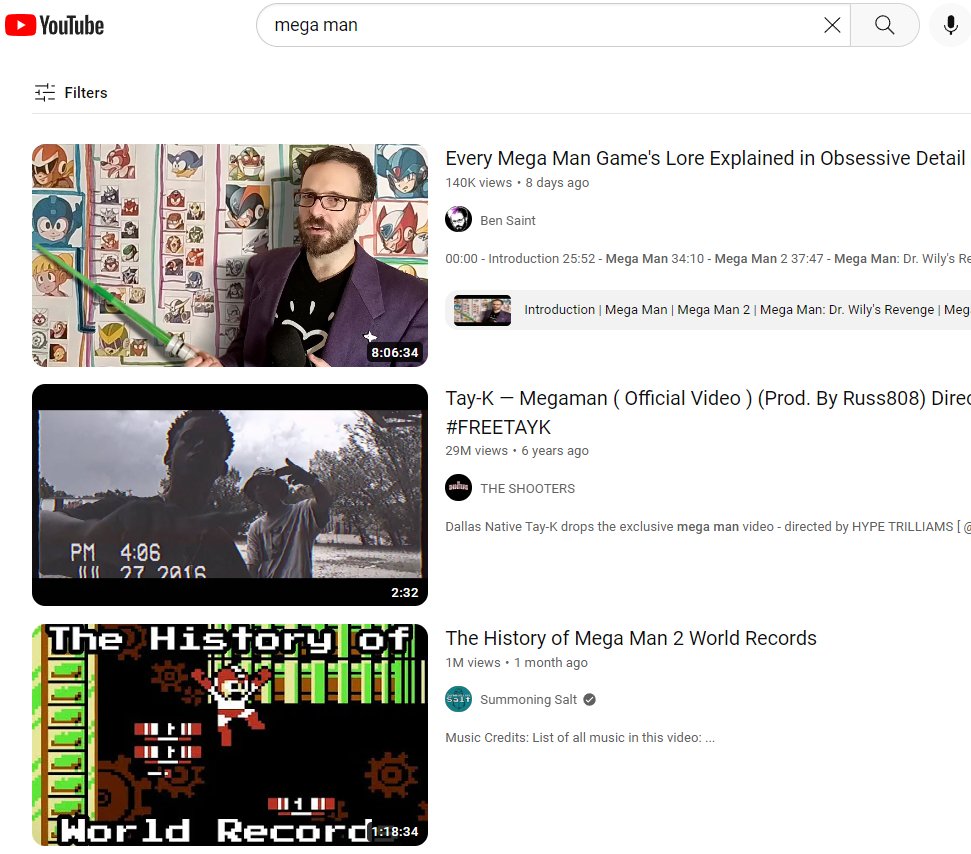Play the Tay-K Megaman video thumbnail

230,495
